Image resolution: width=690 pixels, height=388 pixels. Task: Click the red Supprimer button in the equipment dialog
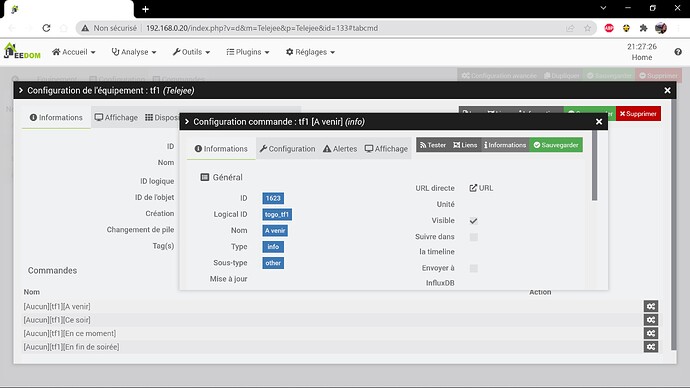click(638, 113)
